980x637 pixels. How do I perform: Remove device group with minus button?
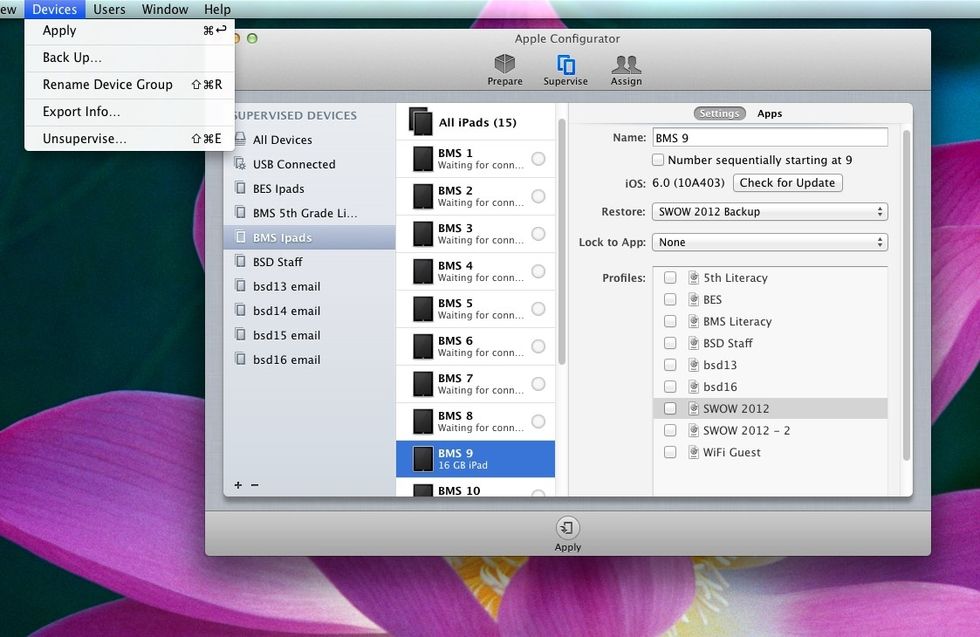click(x=255, y=485)
